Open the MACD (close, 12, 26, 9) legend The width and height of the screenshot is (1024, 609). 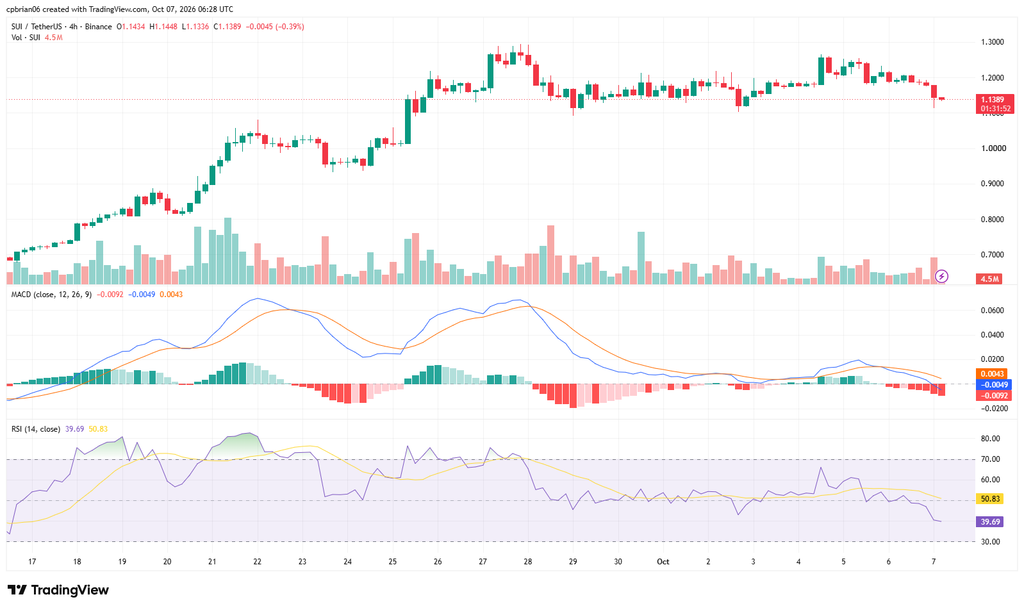point(52,294)
